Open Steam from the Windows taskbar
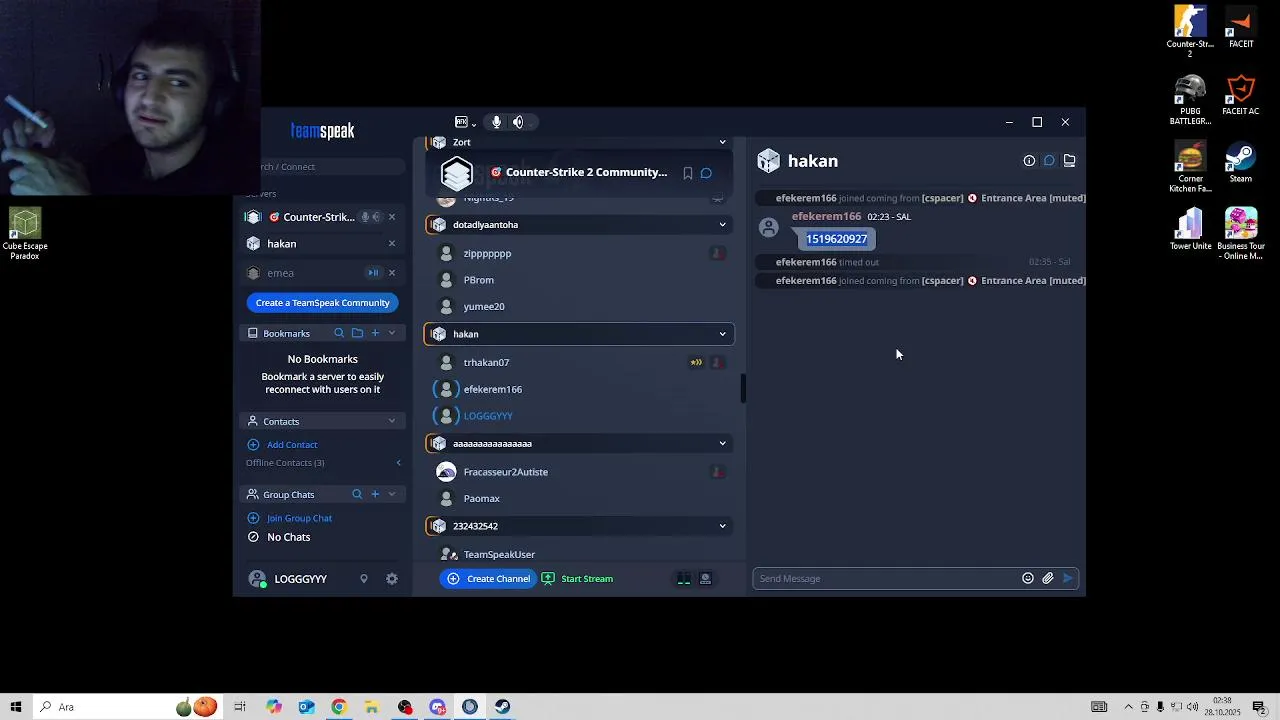 coord(503,707)
